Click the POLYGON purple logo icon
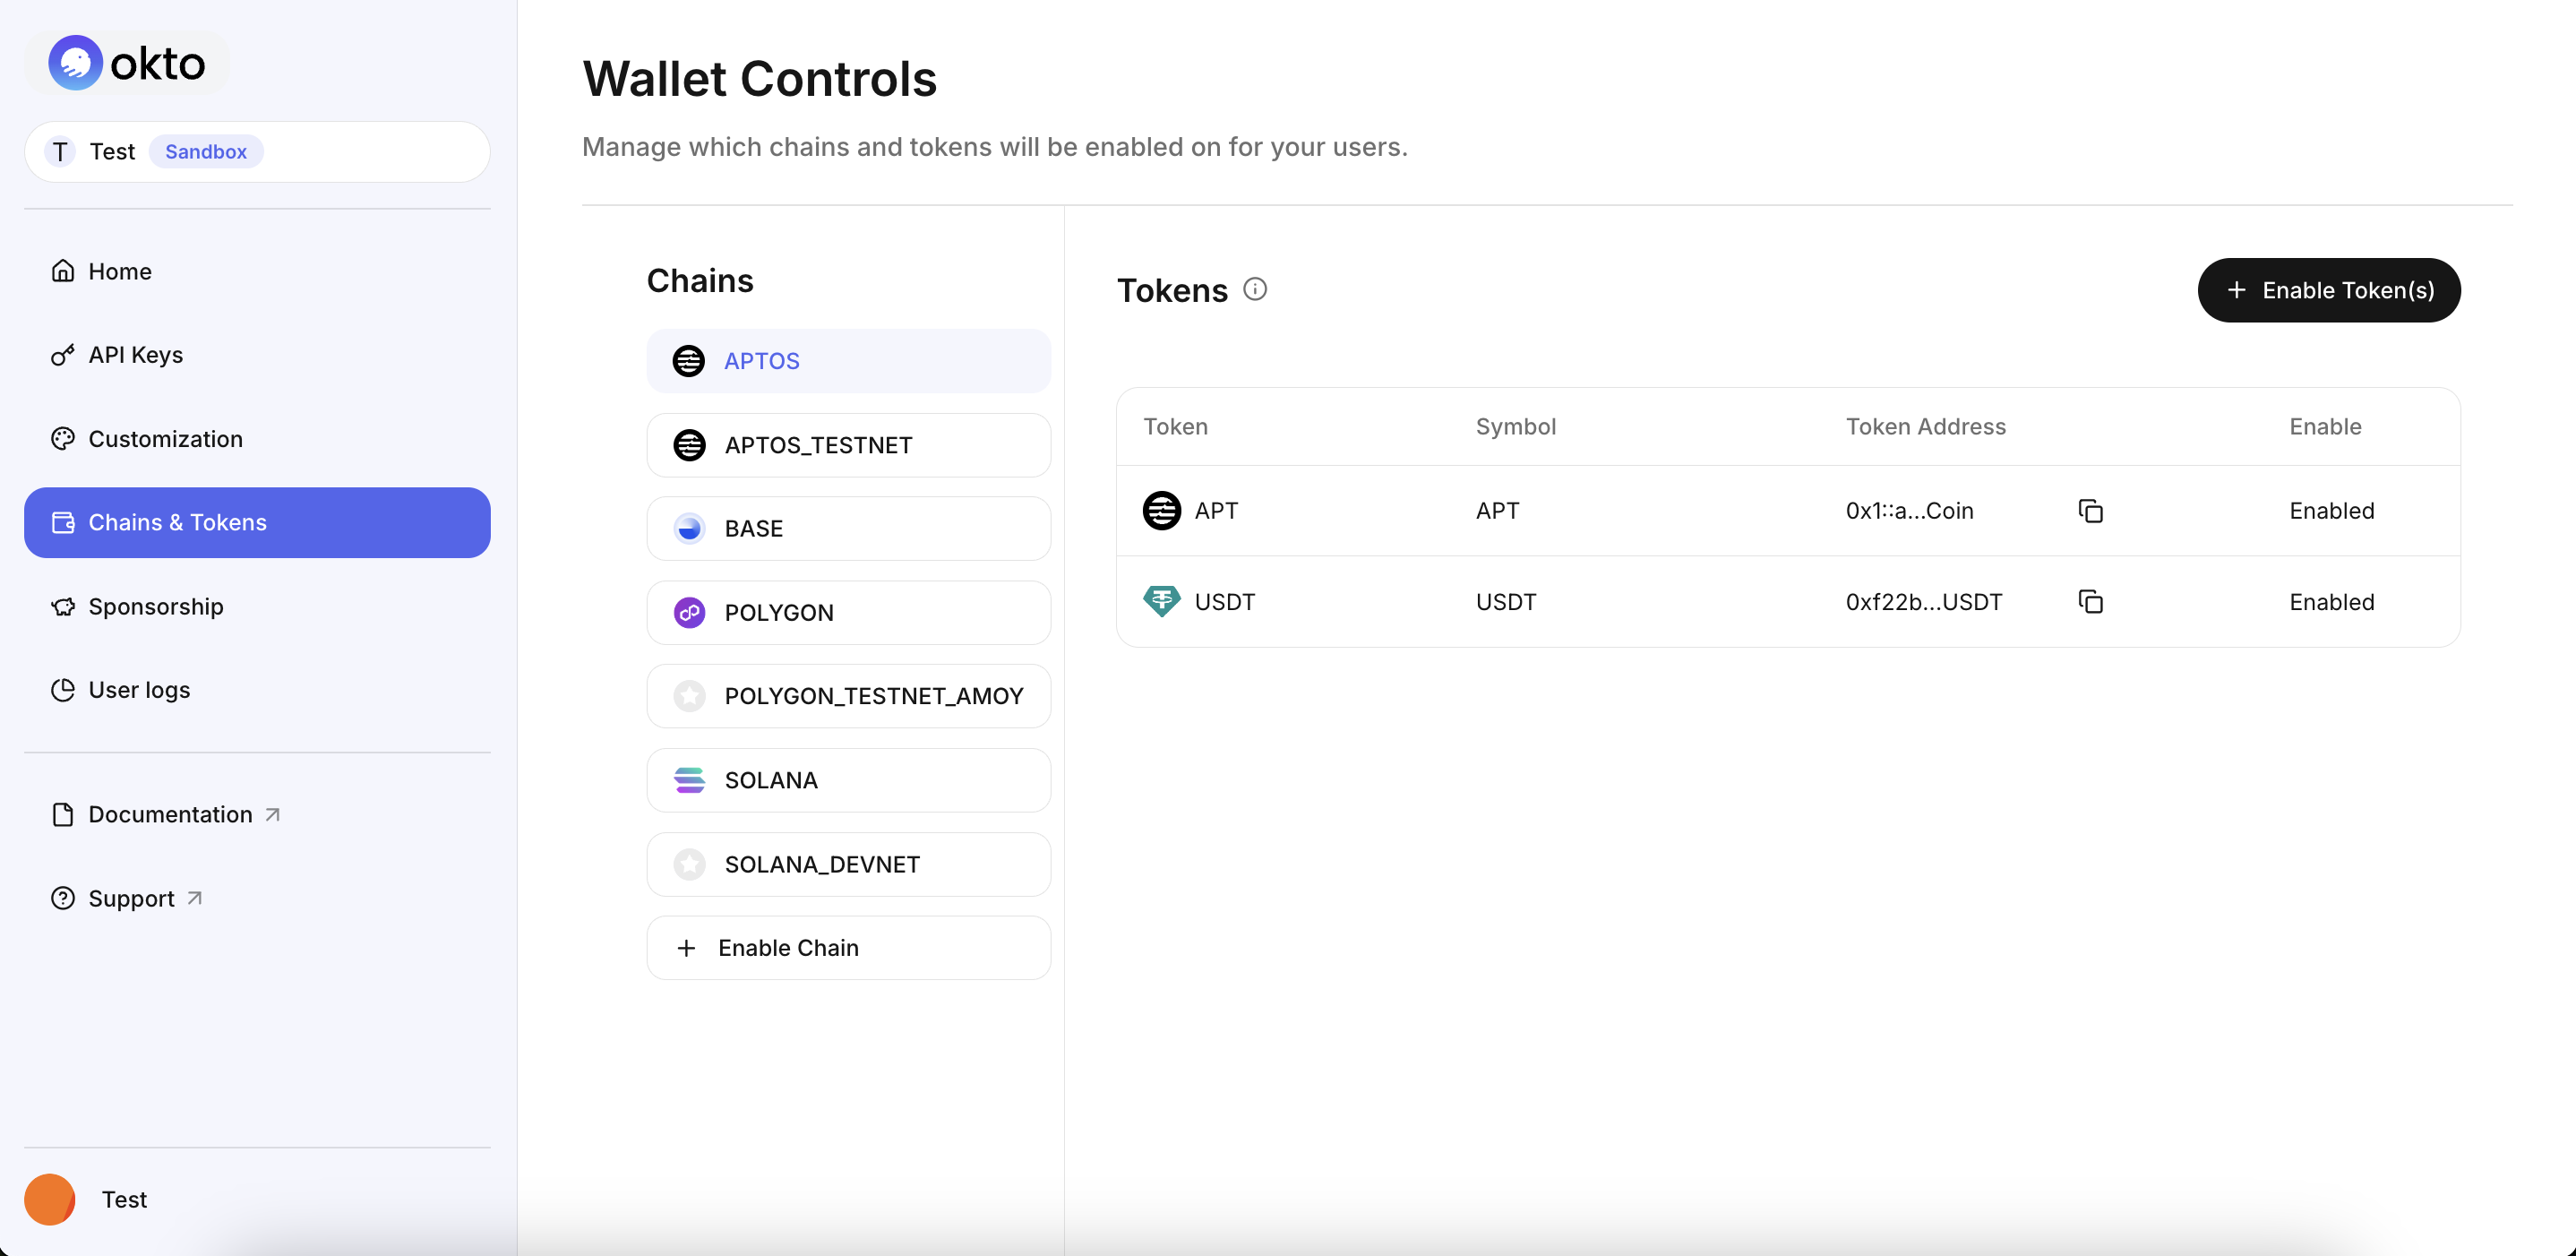Image resolution: width=2576 pixels, height=1256 pixels. click(689, 612)
